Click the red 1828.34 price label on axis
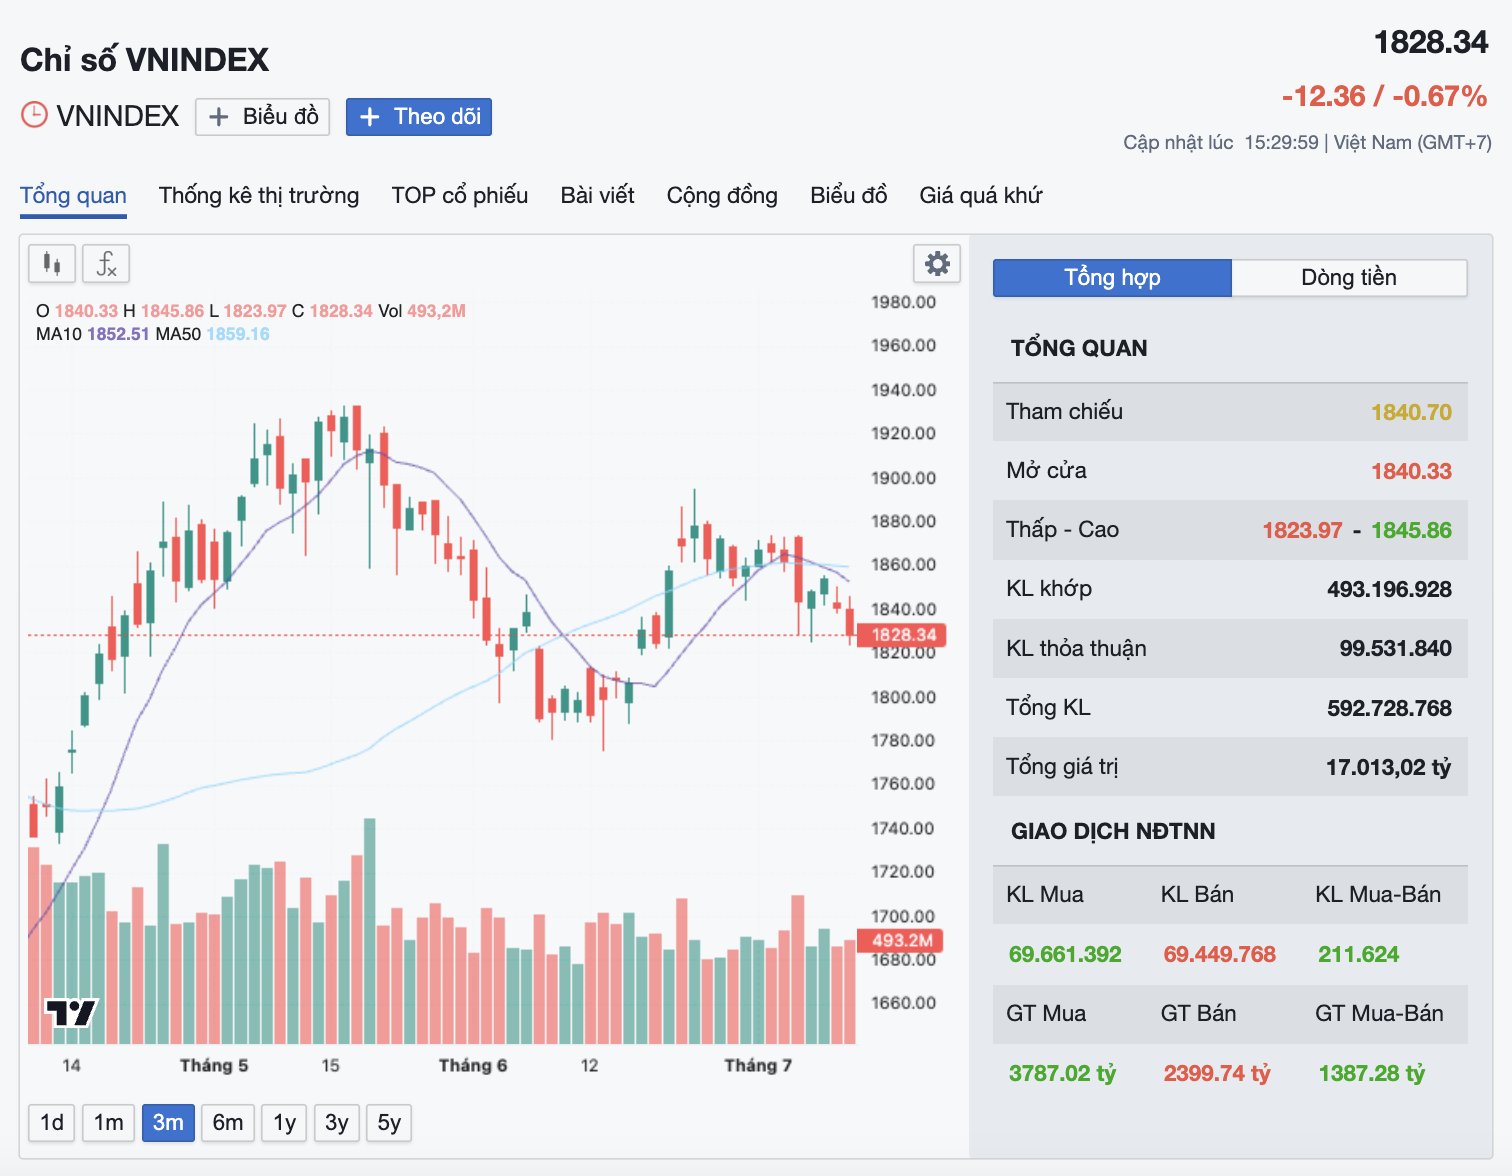The height and width of the screenshot is (1176, 1512). click(x=902, y=635)
